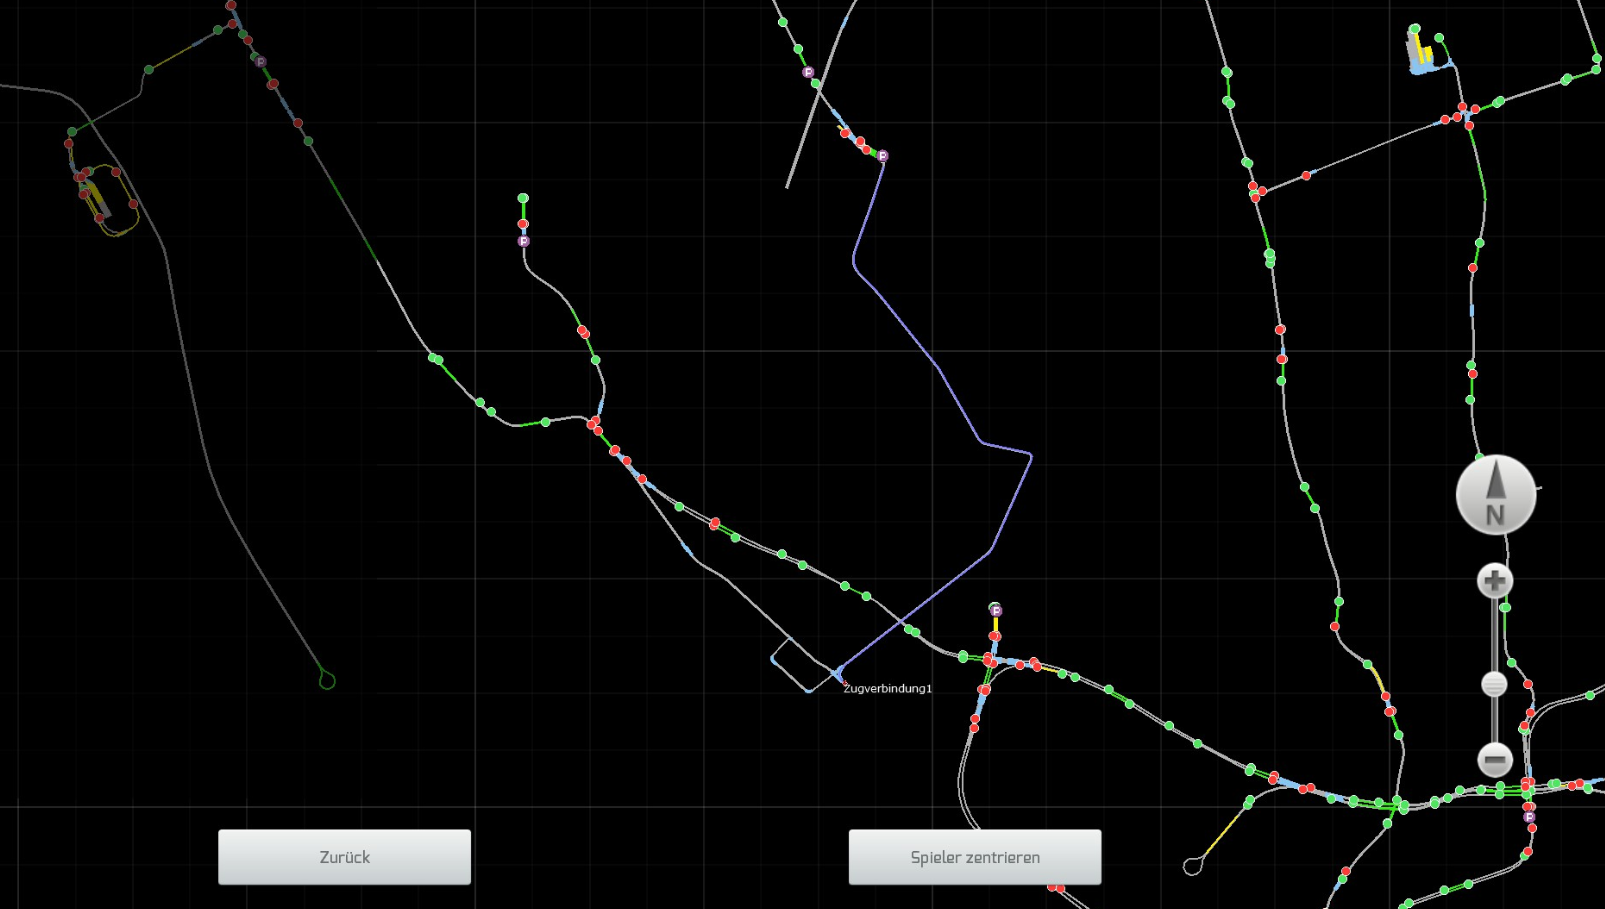Click the Spieler zentrieren button
Screen dimensions: 1605x909
(x=975, y=857)
